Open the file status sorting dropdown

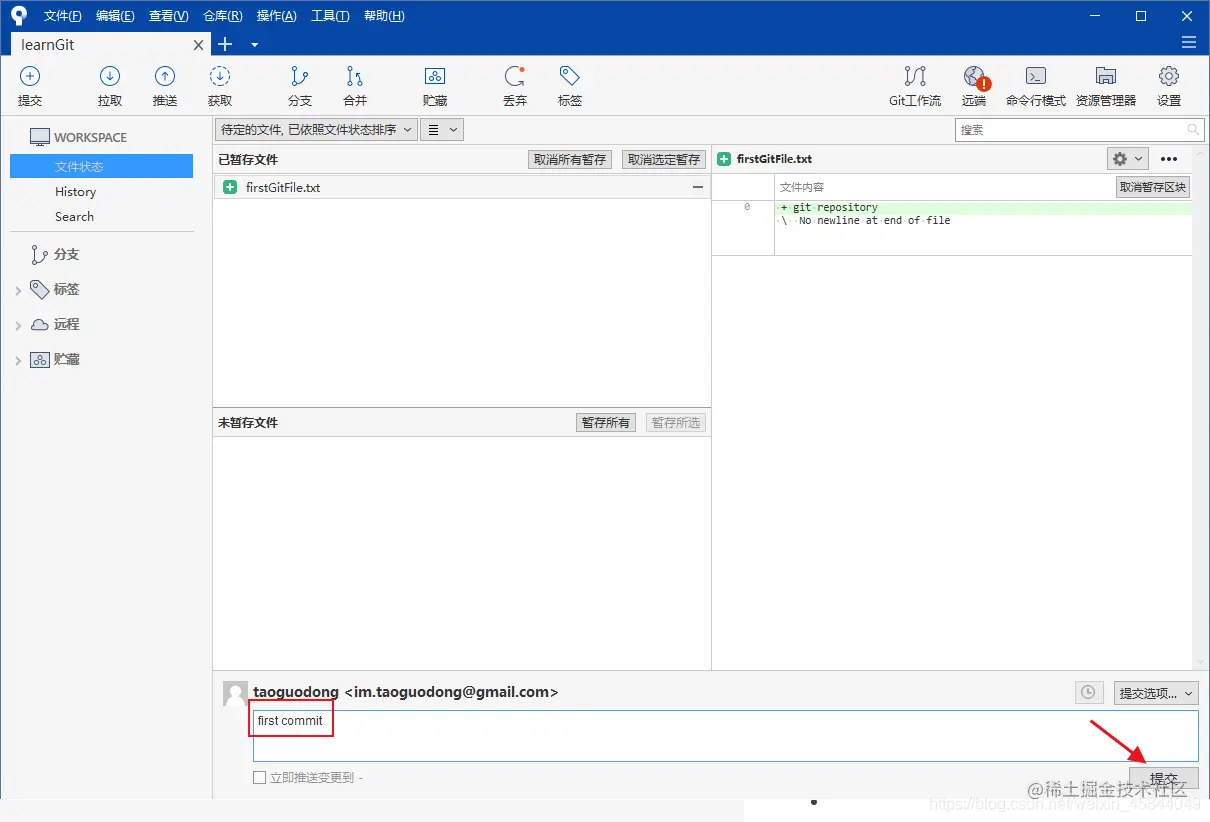(x=316, y=129)
